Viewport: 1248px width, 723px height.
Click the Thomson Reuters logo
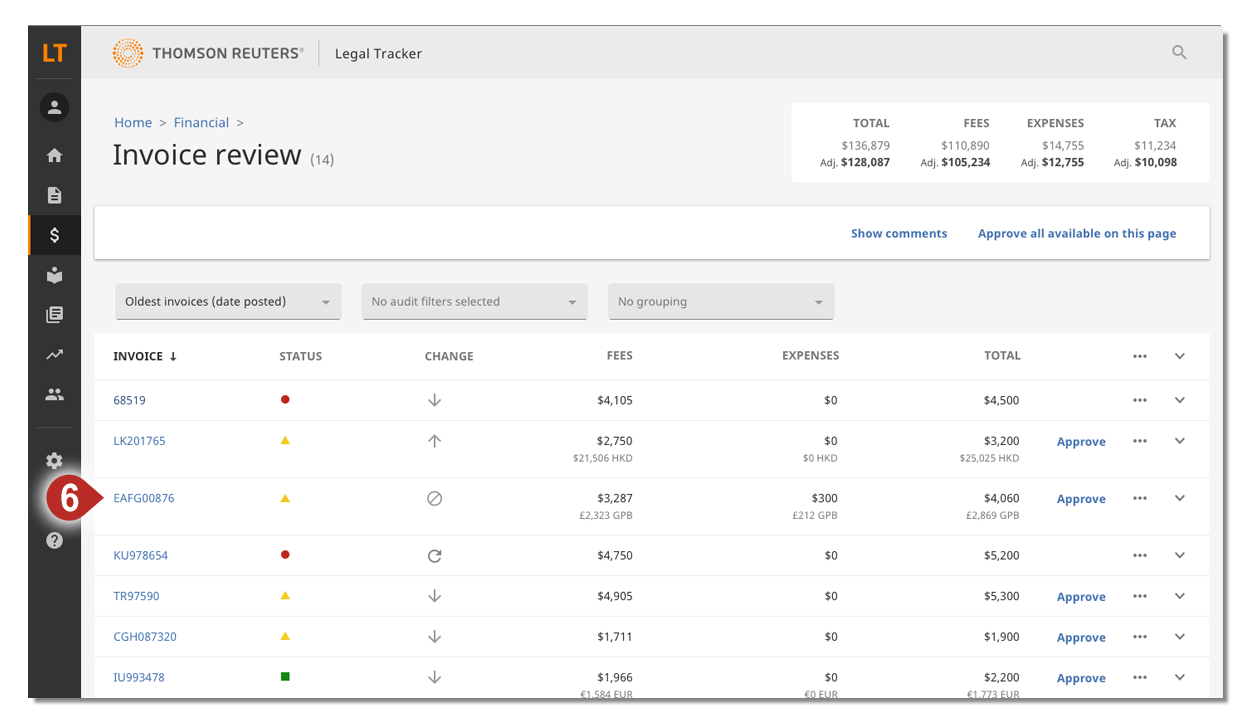[208, 53]
